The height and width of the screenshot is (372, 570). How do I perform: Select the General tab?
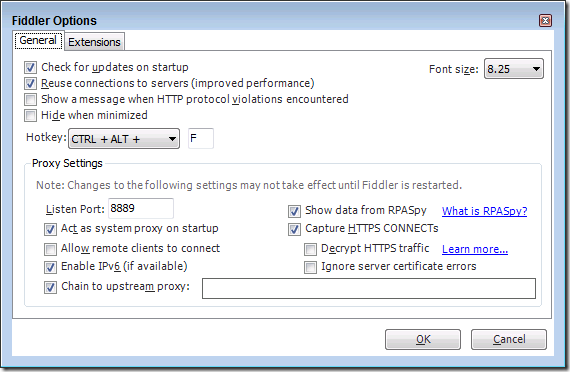pyautogui.click(x=38, y=40)
